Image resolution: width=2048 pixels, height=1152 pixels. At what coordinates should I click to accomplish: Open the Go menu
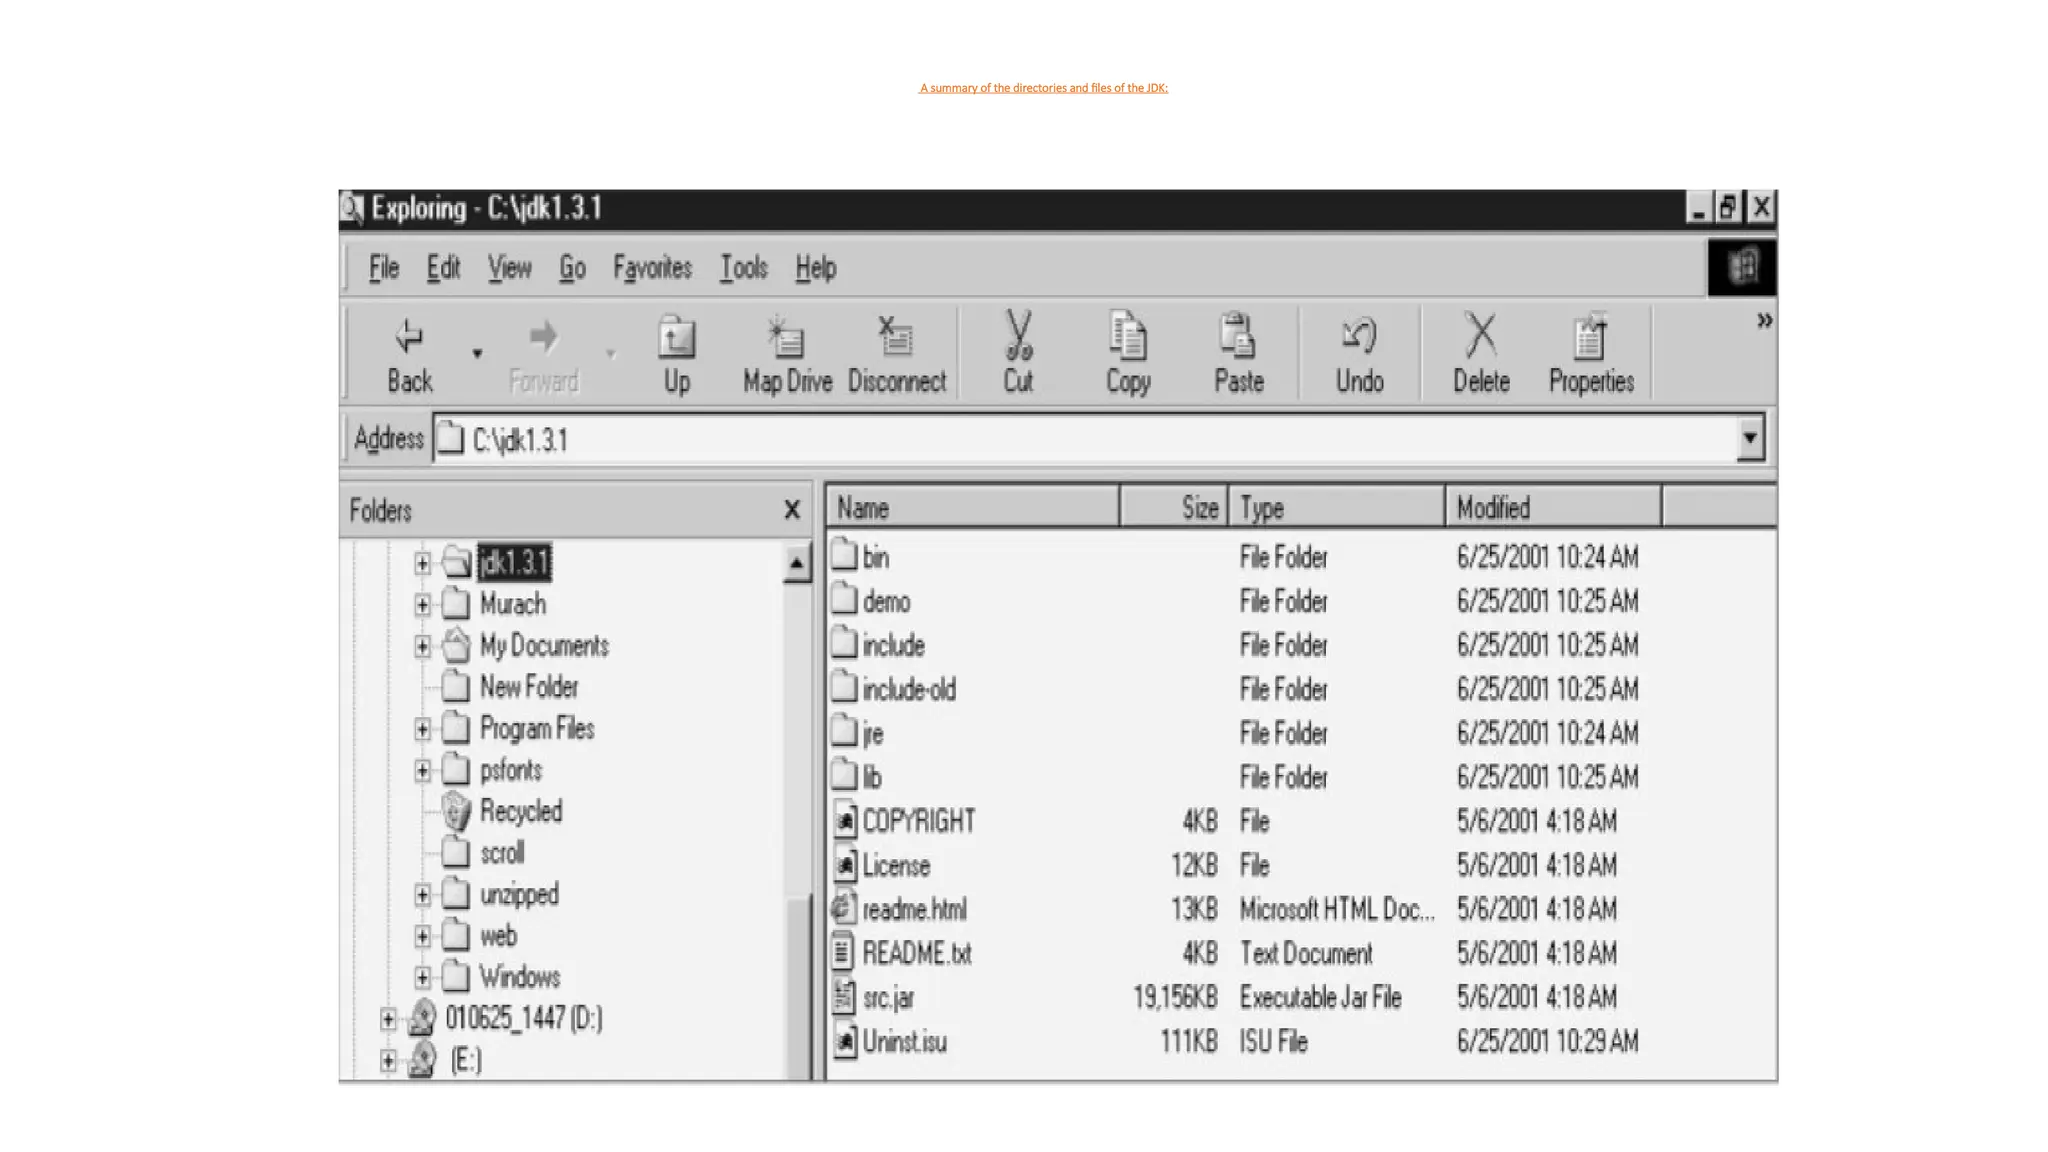(x=572, y=268)
